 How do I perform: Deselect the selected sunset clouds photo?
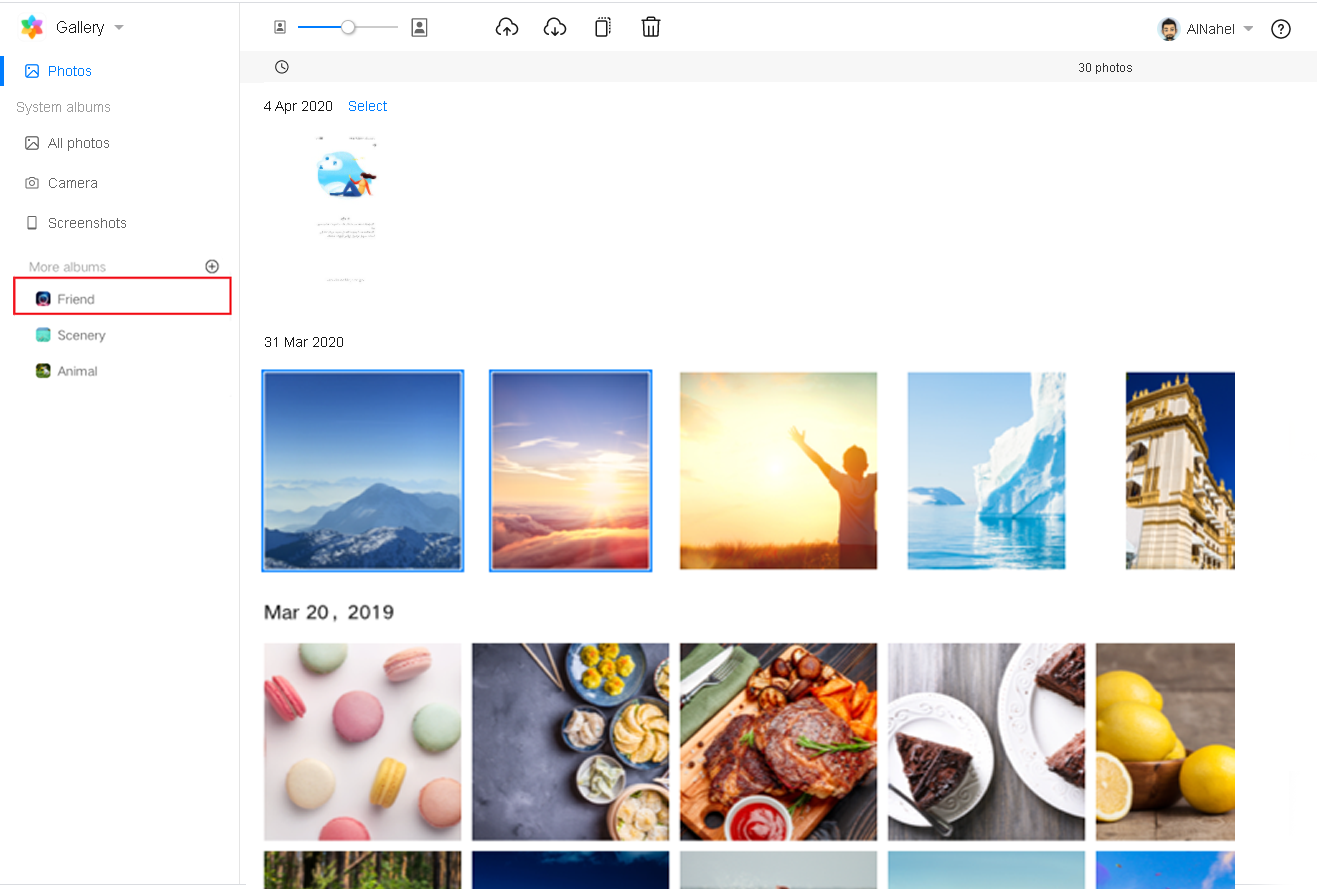pos(570,470)
